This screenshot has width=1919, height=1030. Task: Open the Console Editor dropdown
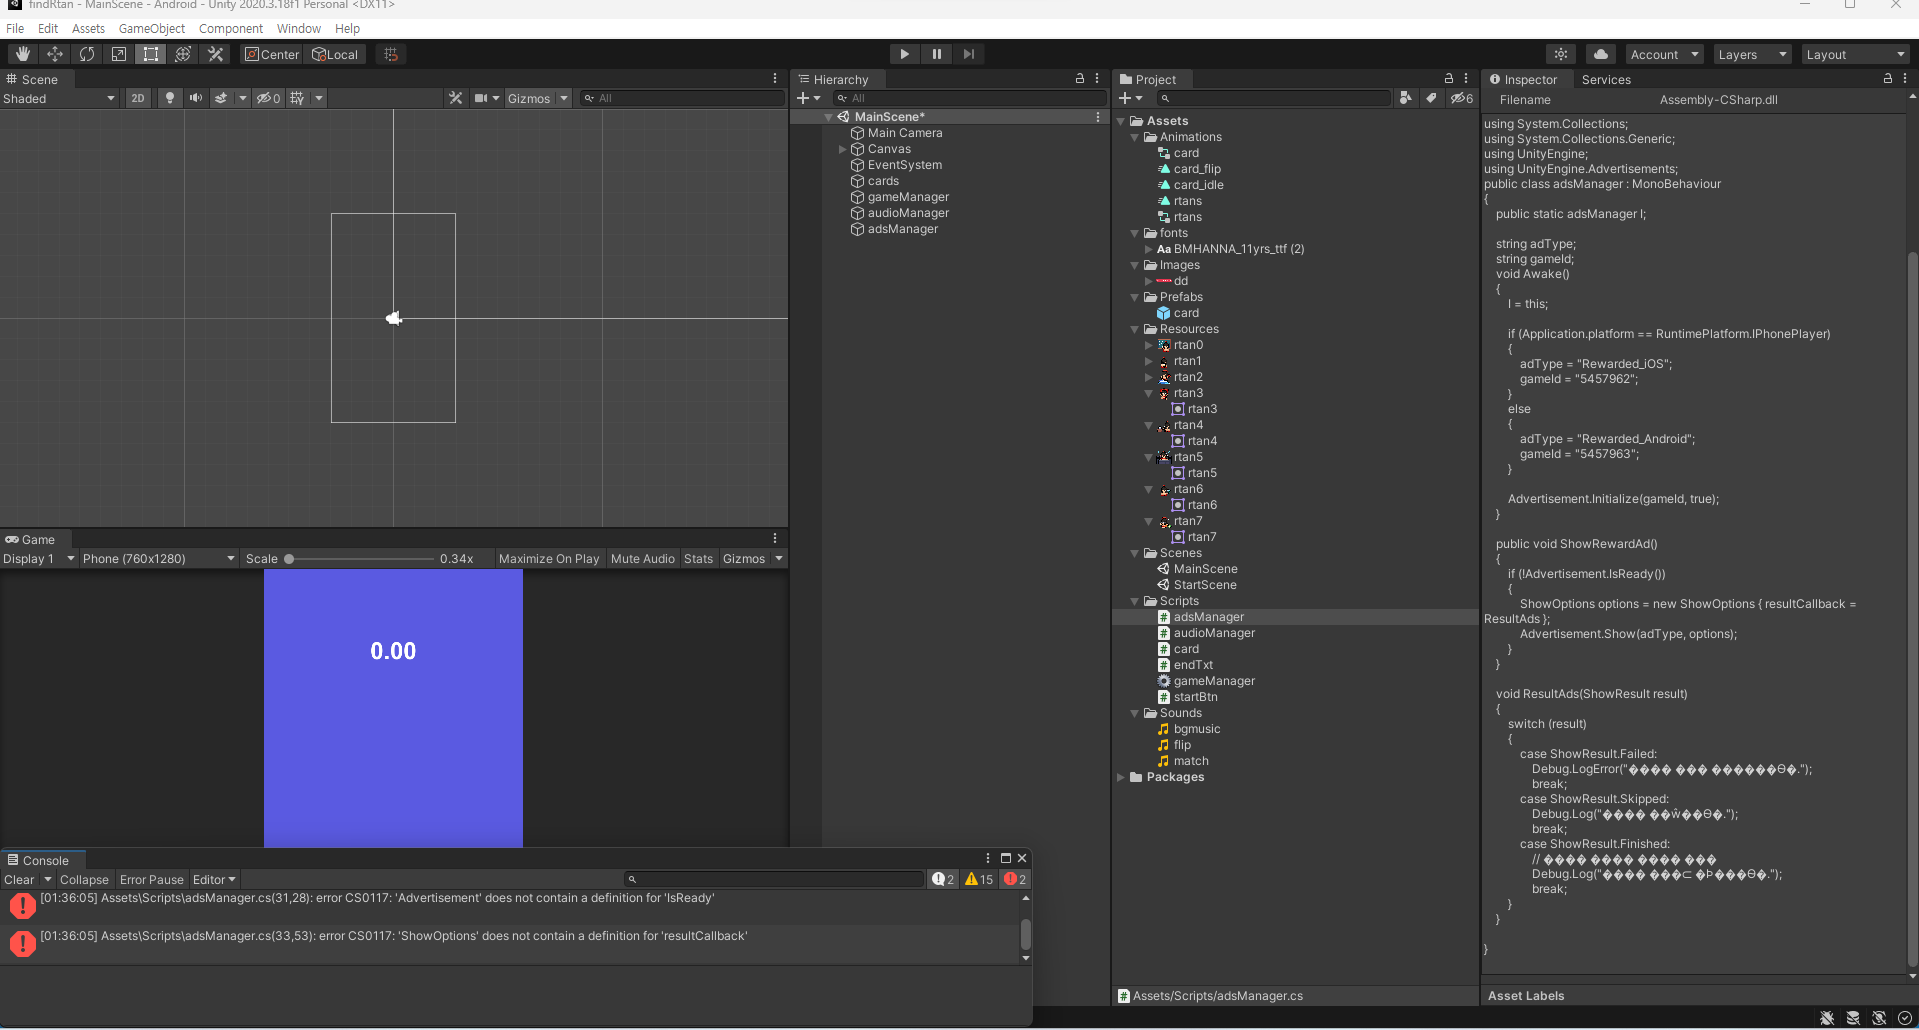click(x=214, y=880)
